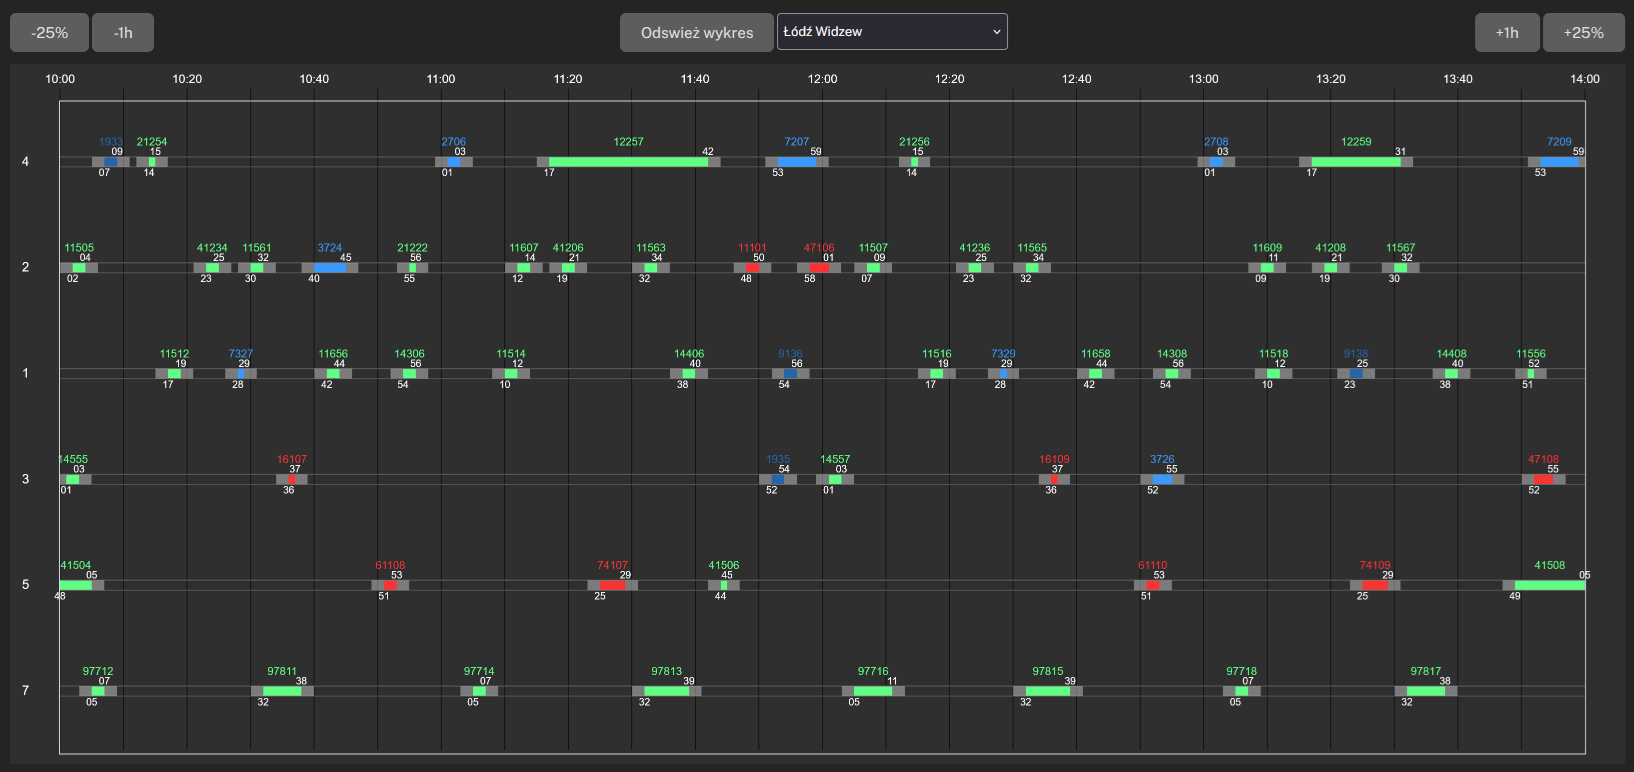Click train 97815 bar on track 7
The image size is (1634, 772).
coord(1047,691)
